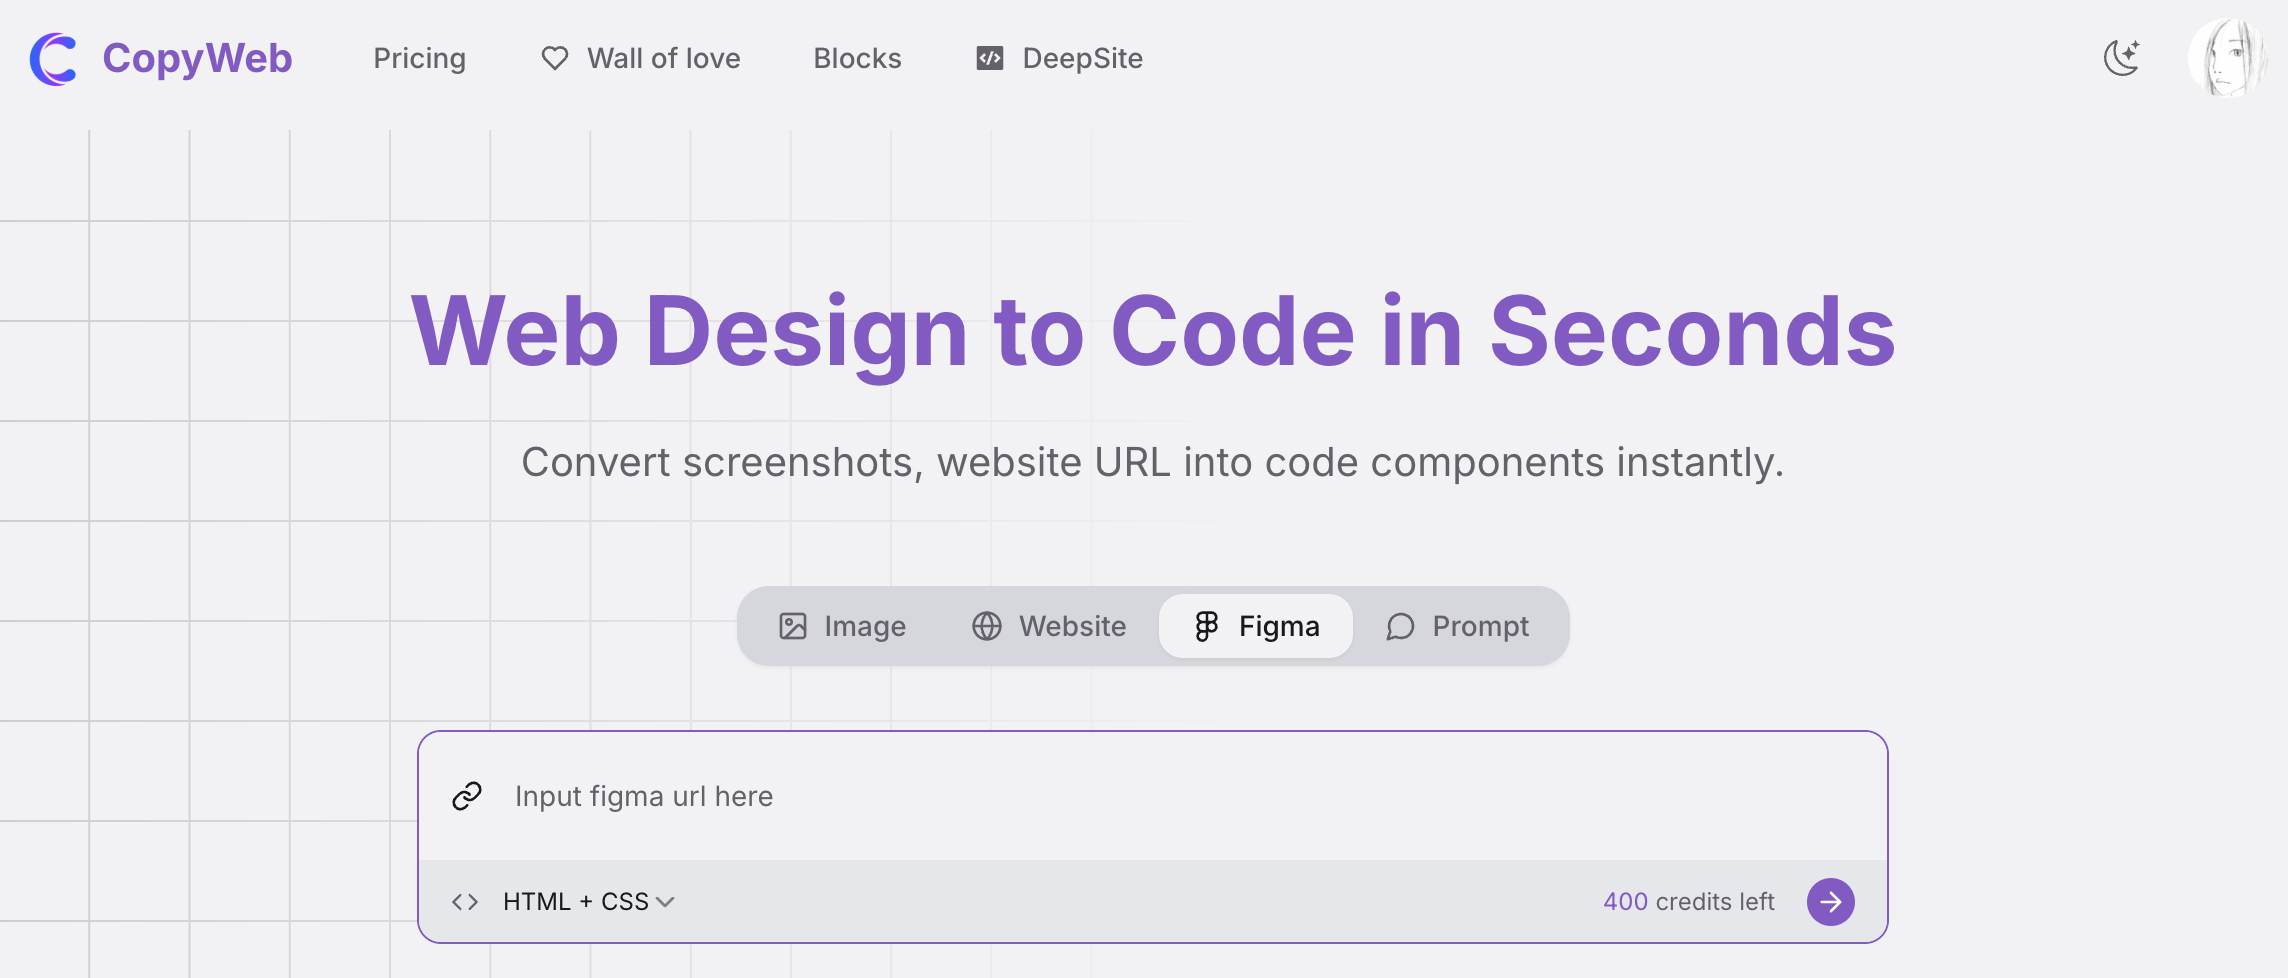
Task: Click the heart icon beside Wall of love
Action: 555,59
